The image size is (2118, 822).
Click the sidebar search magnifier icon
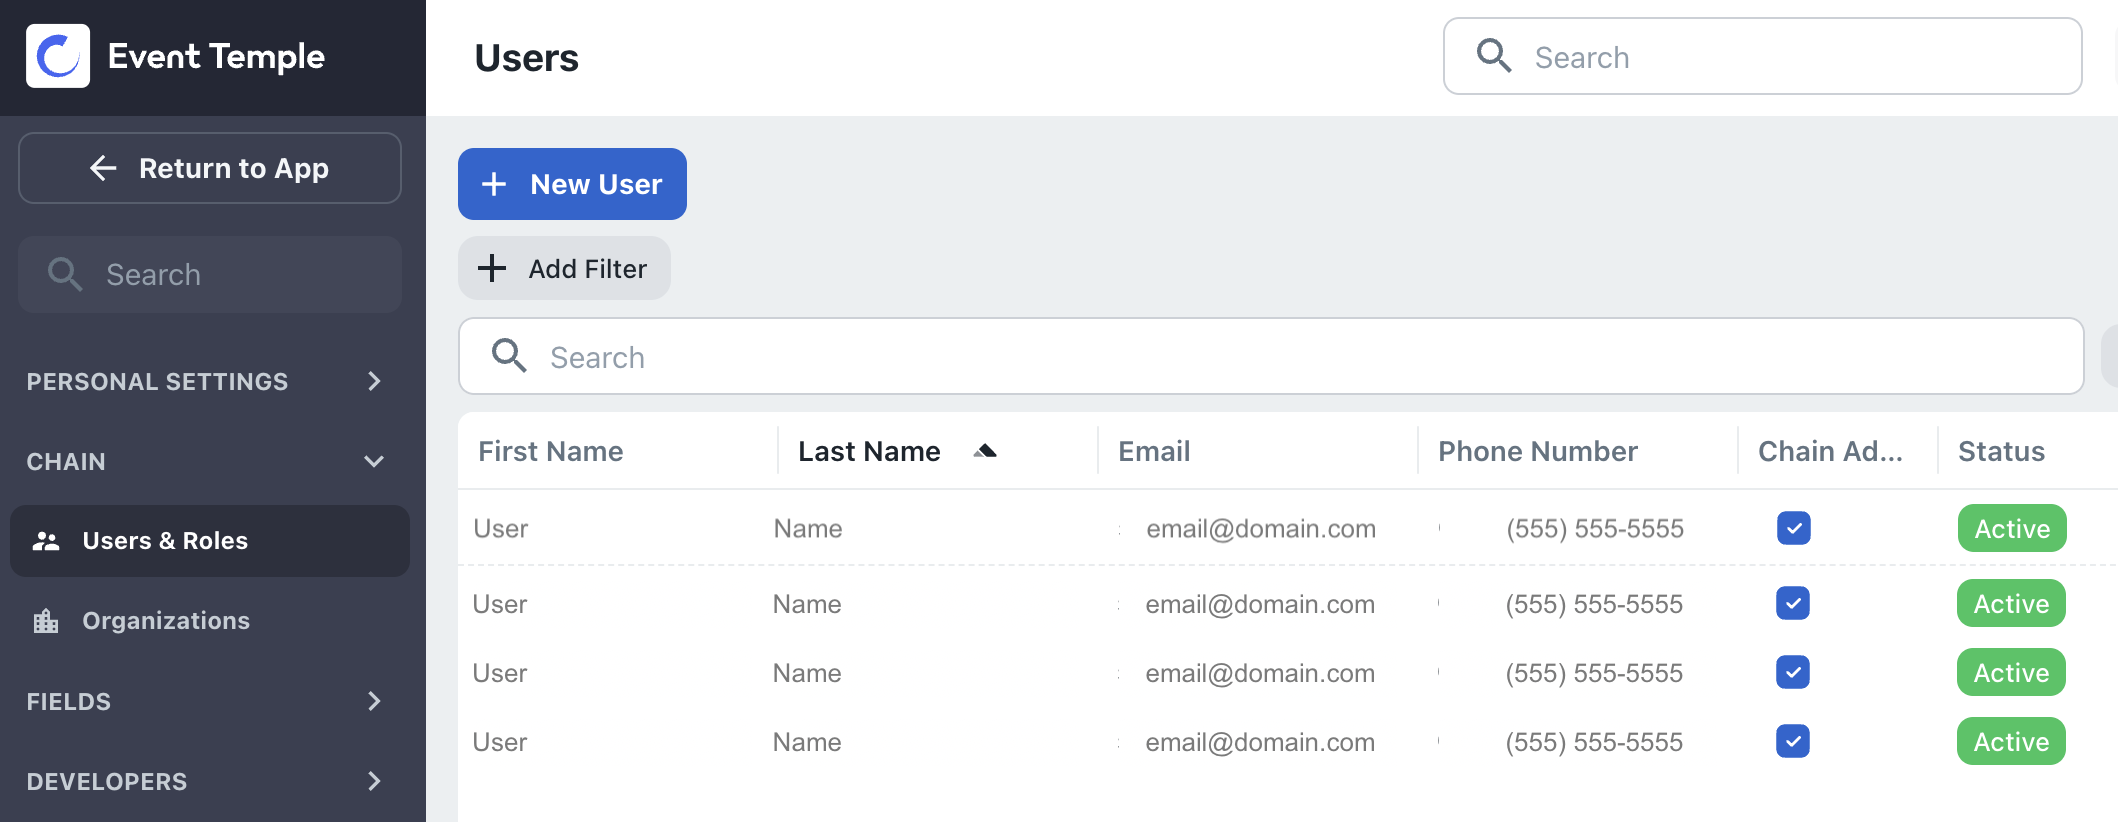pos(65,274)
